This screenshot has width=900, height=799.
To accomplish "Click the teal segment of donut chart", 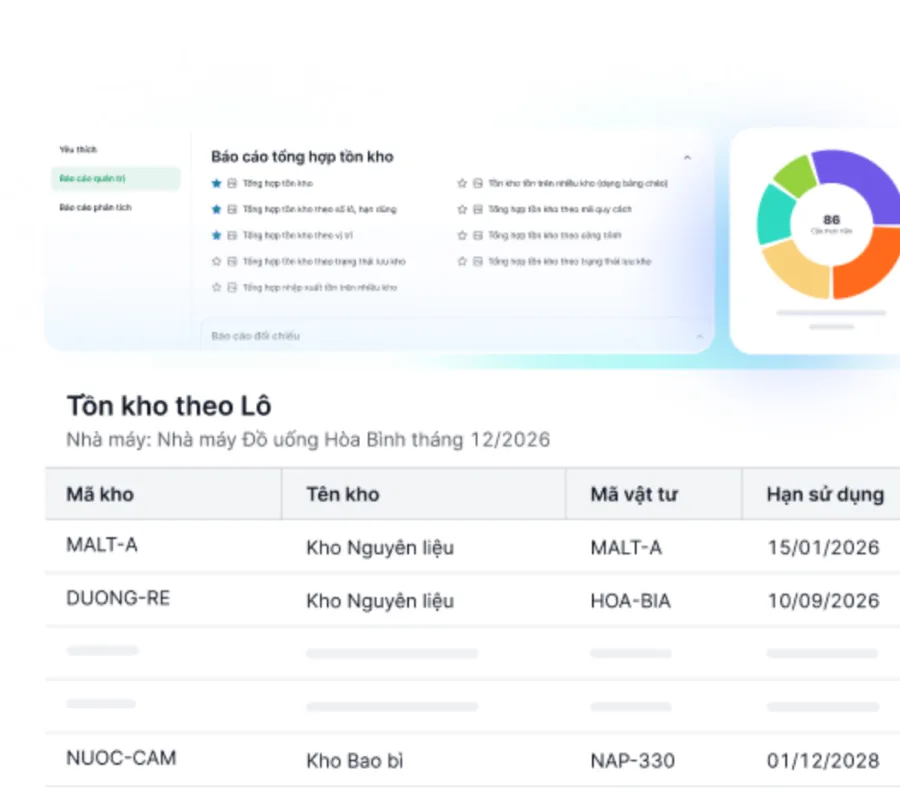I will click(774, 215).
